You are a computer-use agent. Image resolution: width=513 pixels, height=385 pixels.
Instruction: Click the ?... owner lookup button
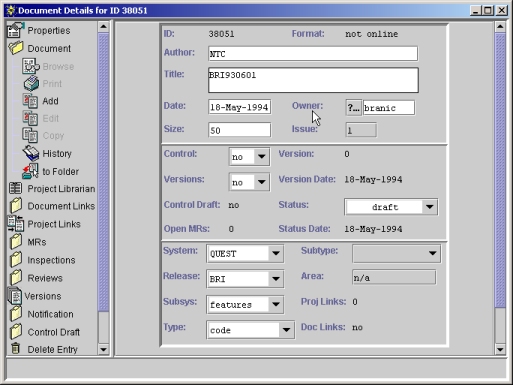pos(353,108)
